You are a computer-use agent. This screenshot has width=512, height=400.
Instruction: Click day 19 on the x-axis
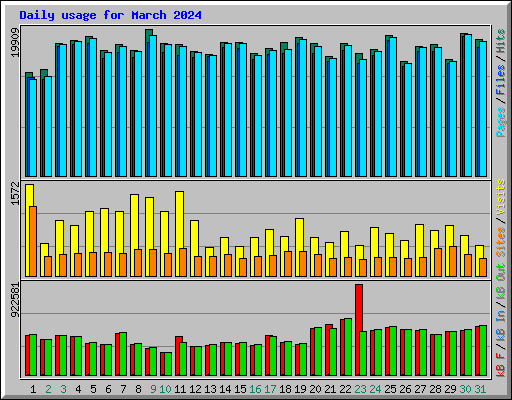point(300,389)
